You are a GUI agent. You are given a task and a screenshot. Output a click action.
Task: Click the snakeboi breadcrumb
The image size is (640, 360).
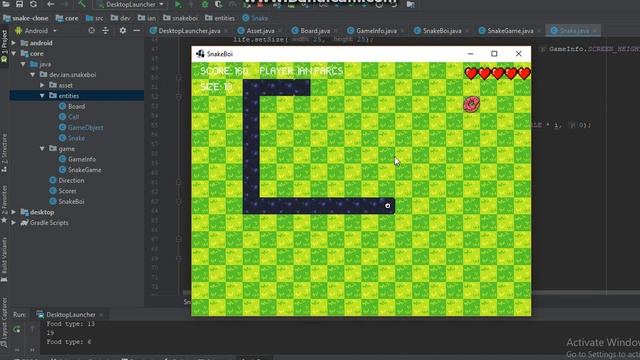[180, 18]
